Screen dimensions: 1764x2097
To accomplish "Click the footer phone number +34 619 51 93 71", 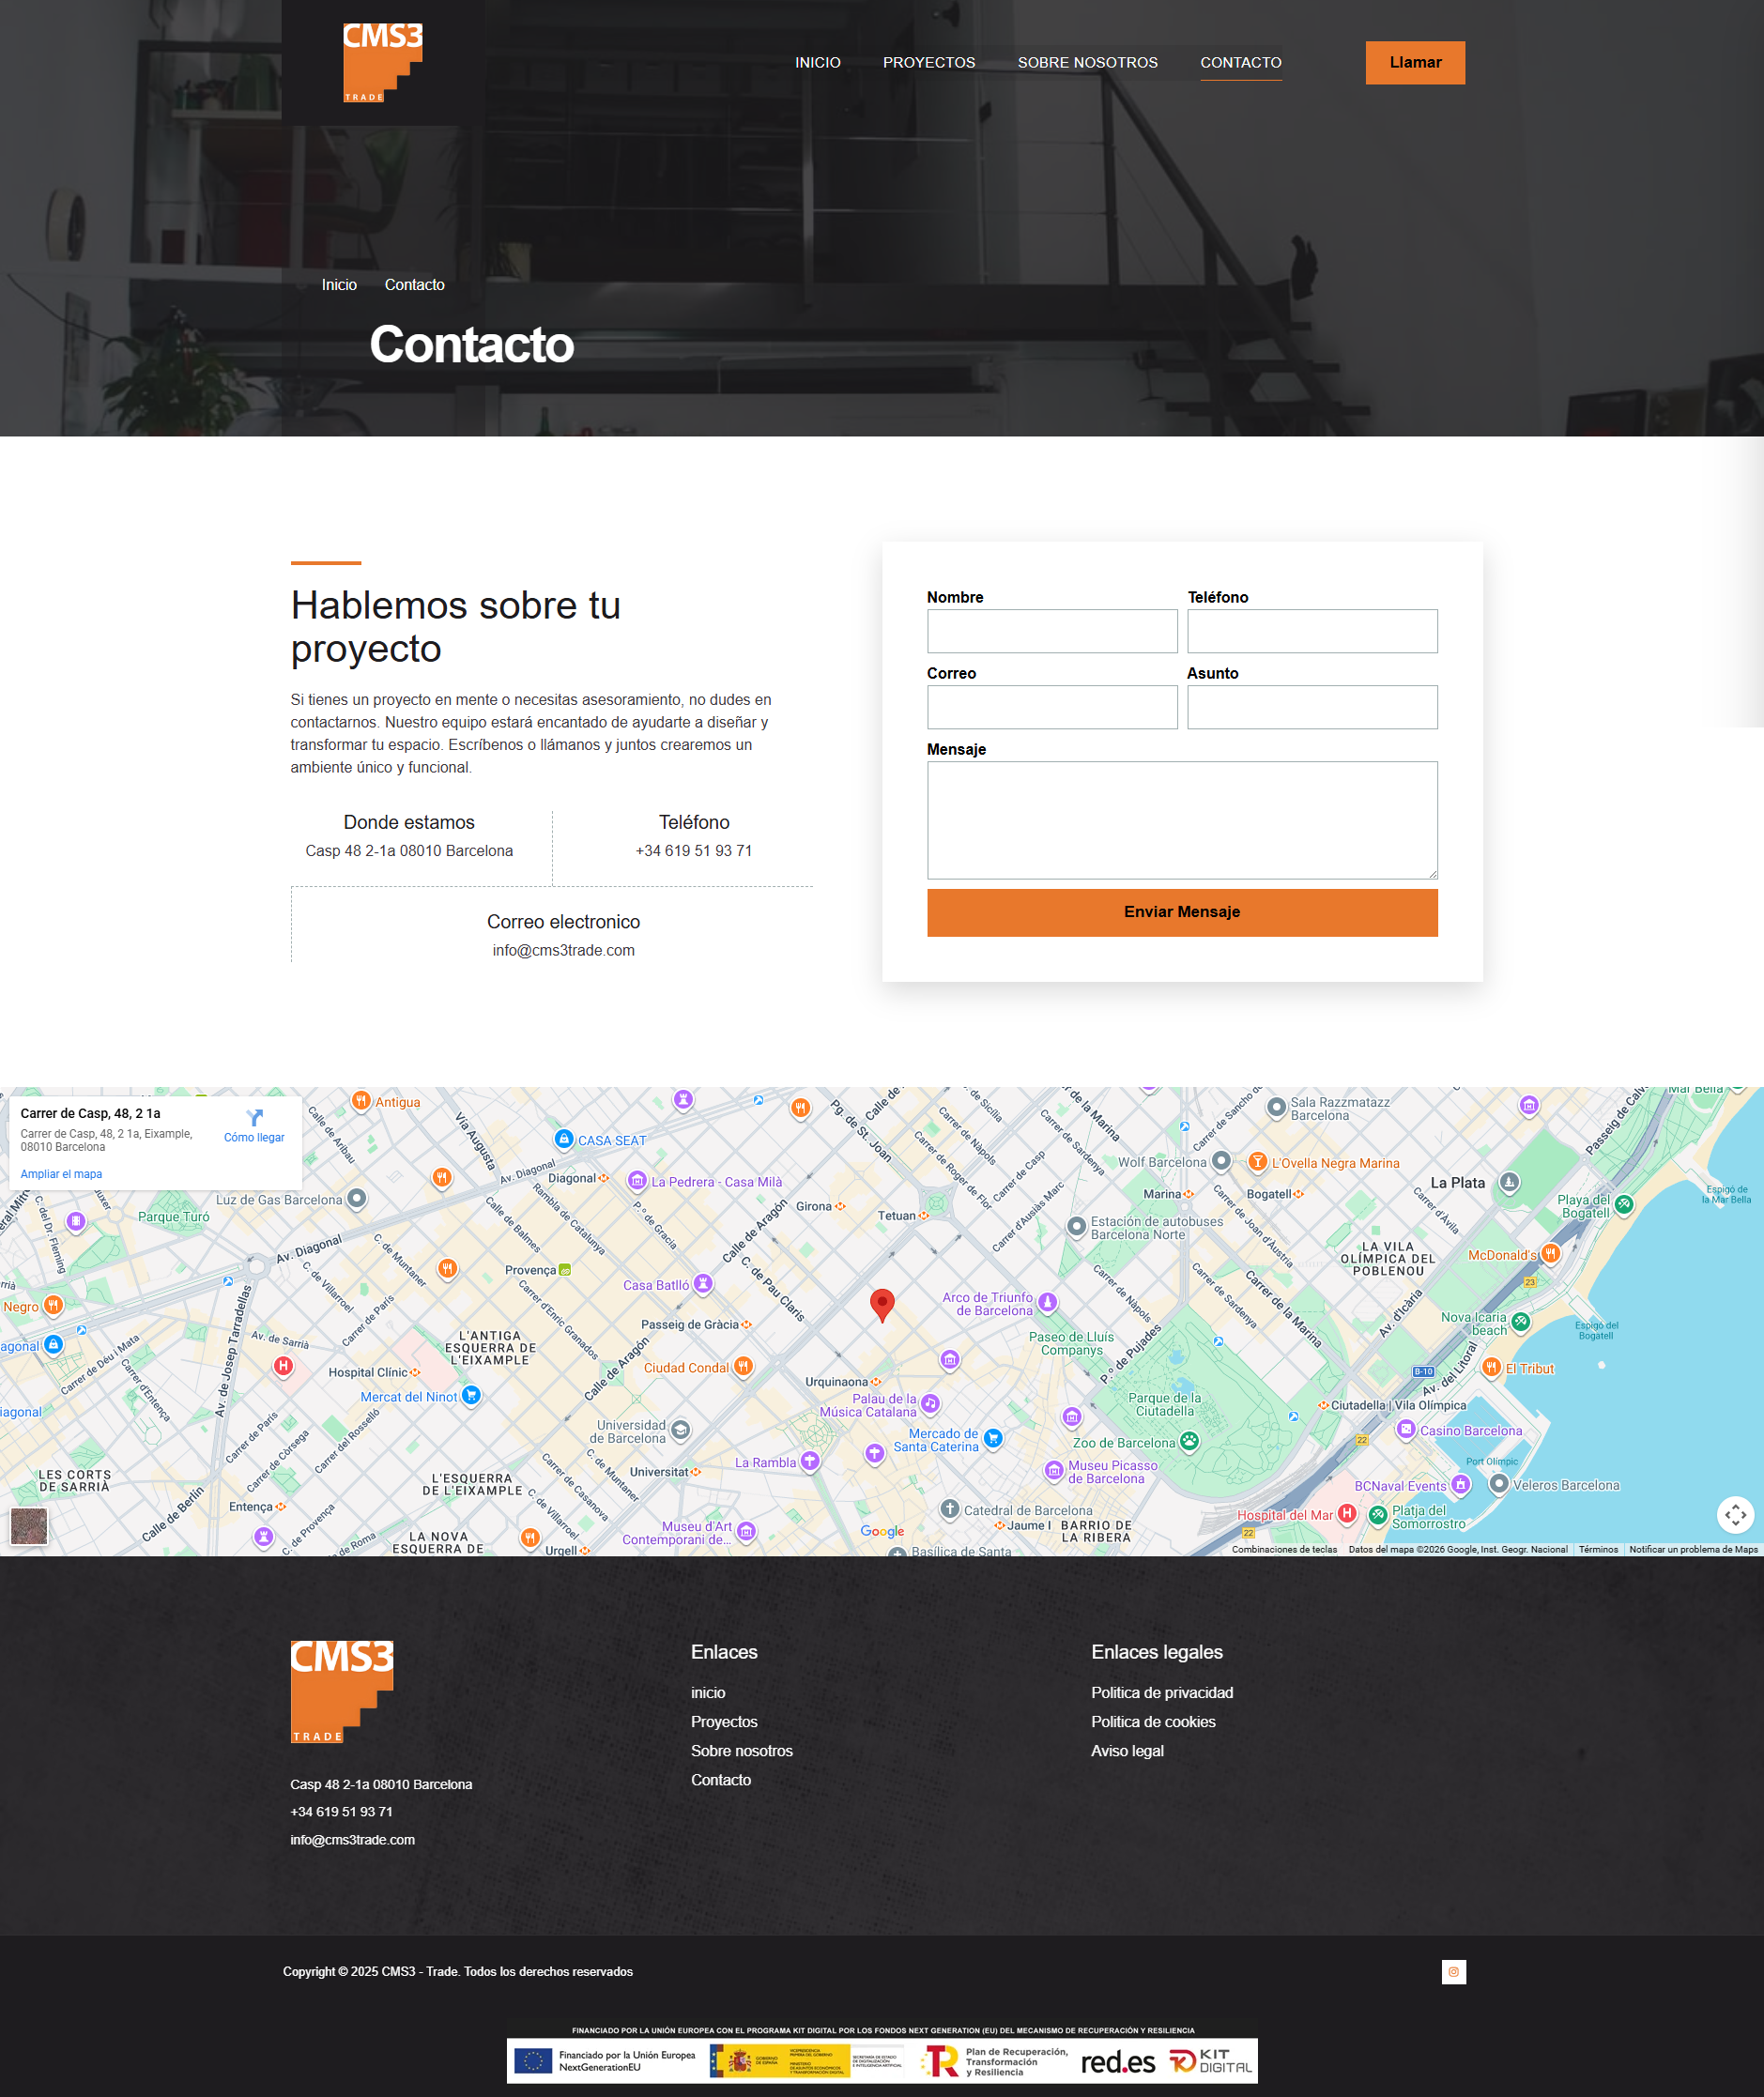I will pos(341,1811).
